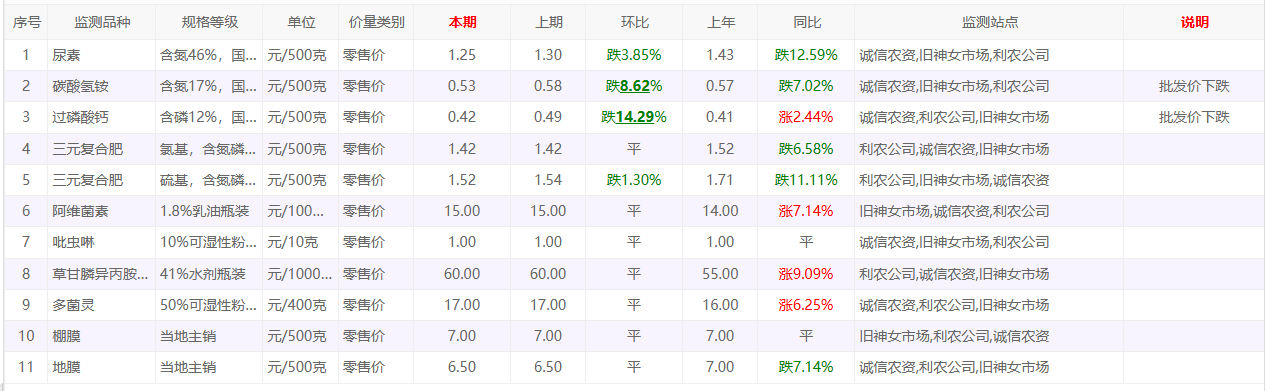The width and height of the screenshot is (1266, 391).
Task: Click the 说明 column header
Action: (1194, 23)
